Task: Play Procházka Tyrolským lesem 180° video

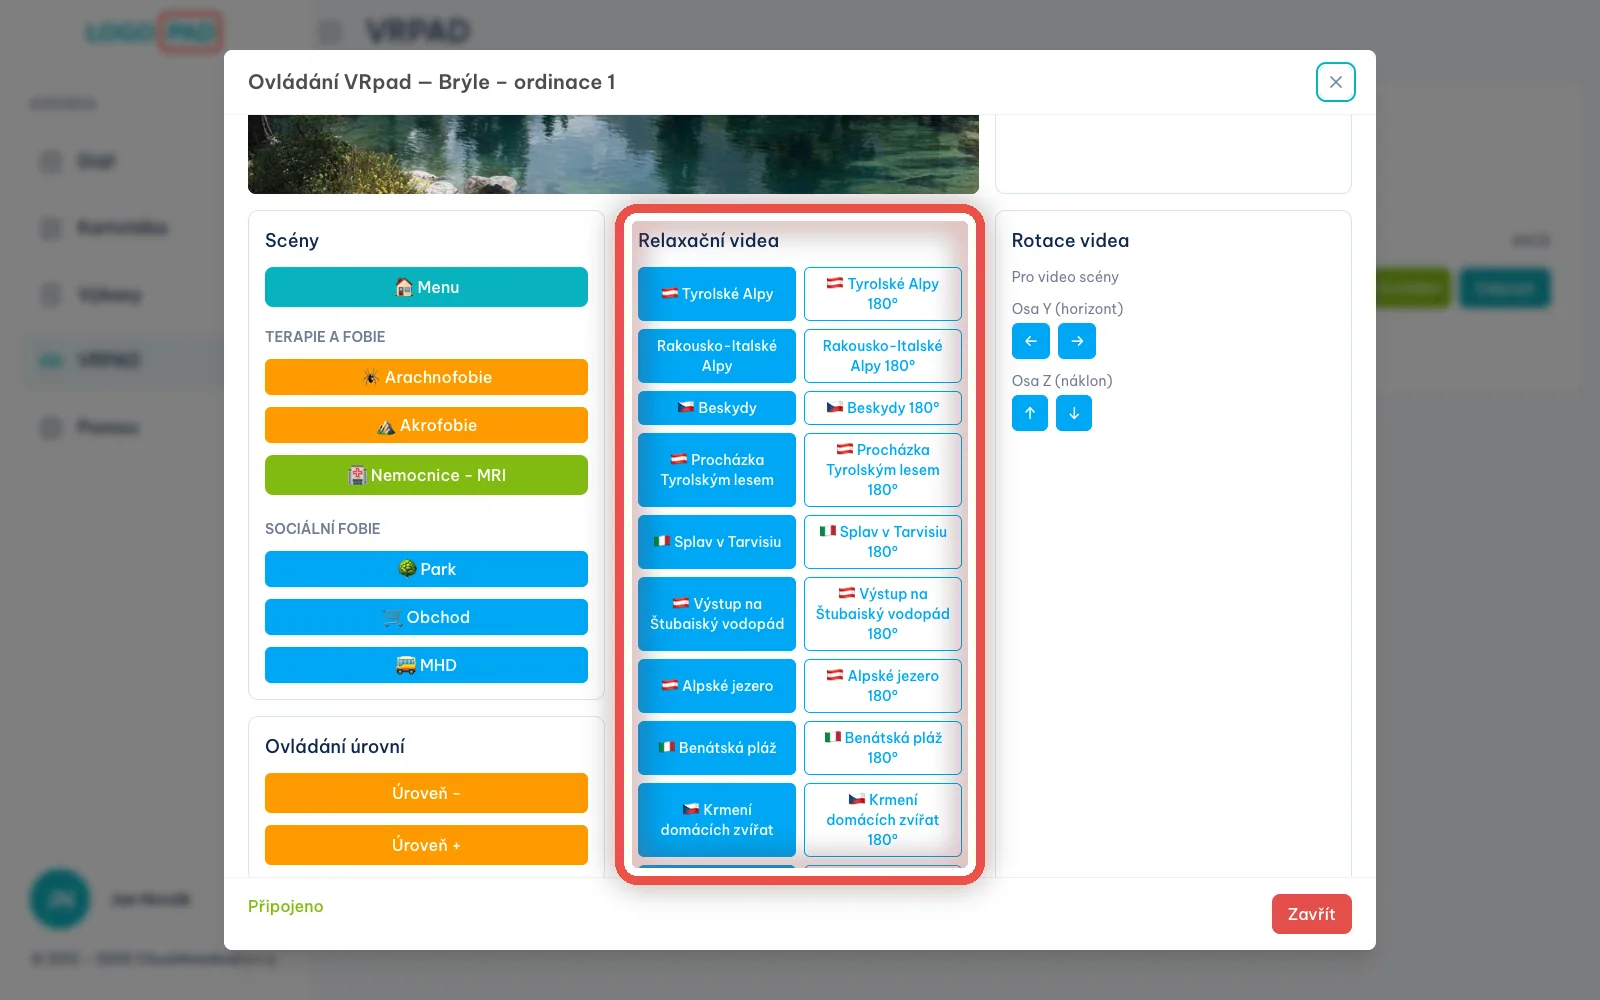Action: pyautogui.click(x=883, y=470)
